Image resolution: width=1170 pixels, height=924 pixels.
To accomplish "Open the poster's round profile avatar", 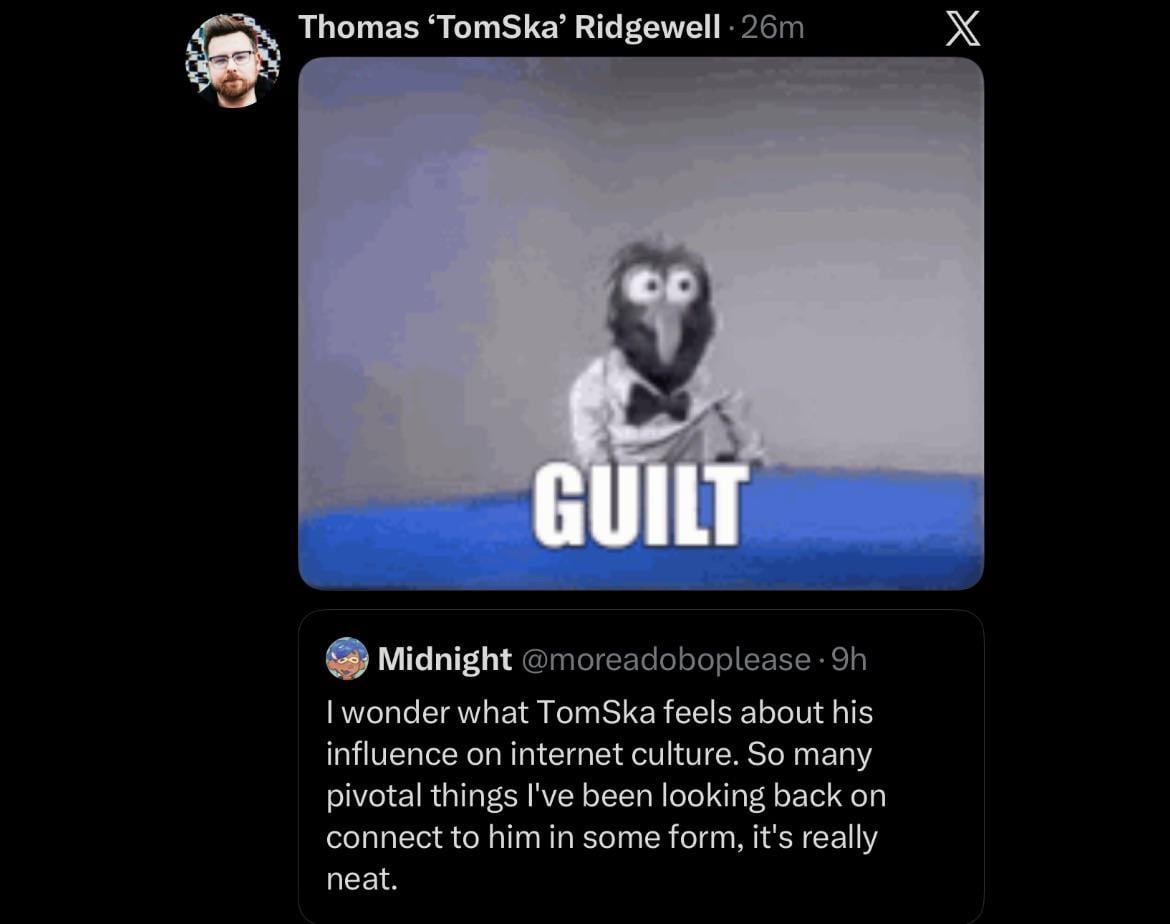I will click(233, 60).
